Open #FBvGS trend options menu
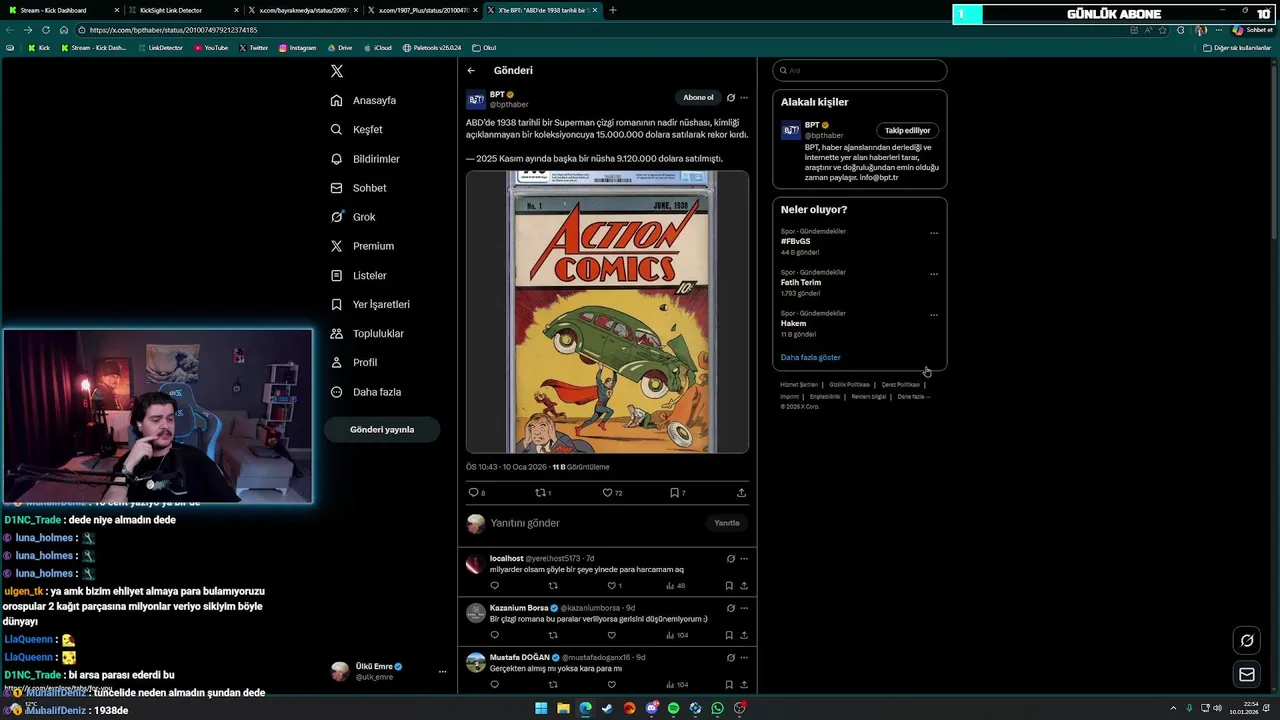 click(x=934, y=233)
